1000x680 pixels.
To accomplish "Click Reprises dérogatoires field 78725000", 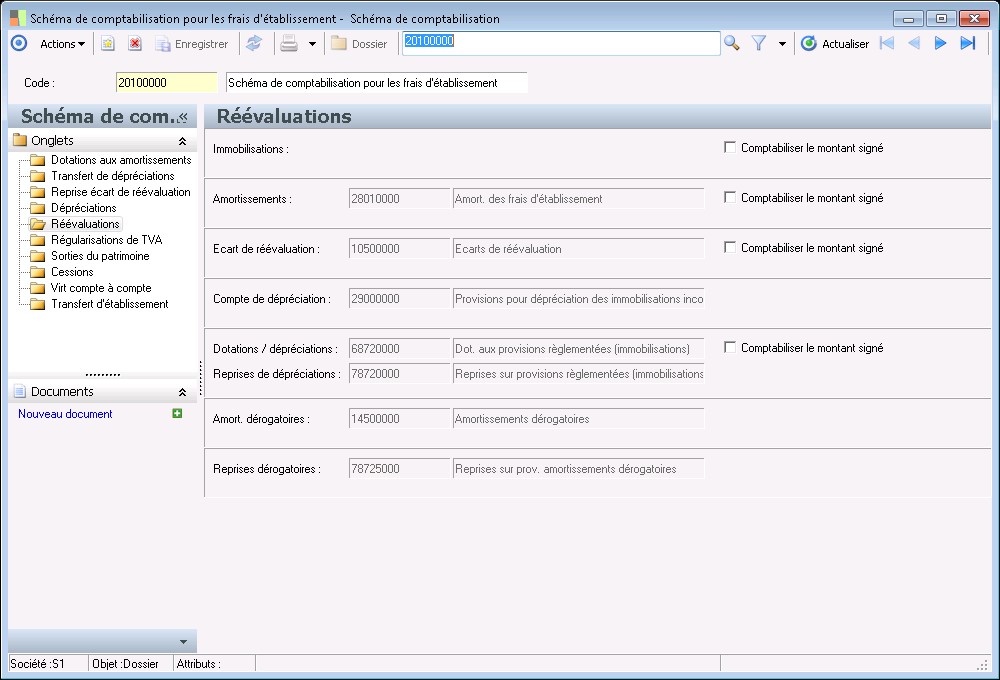I will 399,469.
